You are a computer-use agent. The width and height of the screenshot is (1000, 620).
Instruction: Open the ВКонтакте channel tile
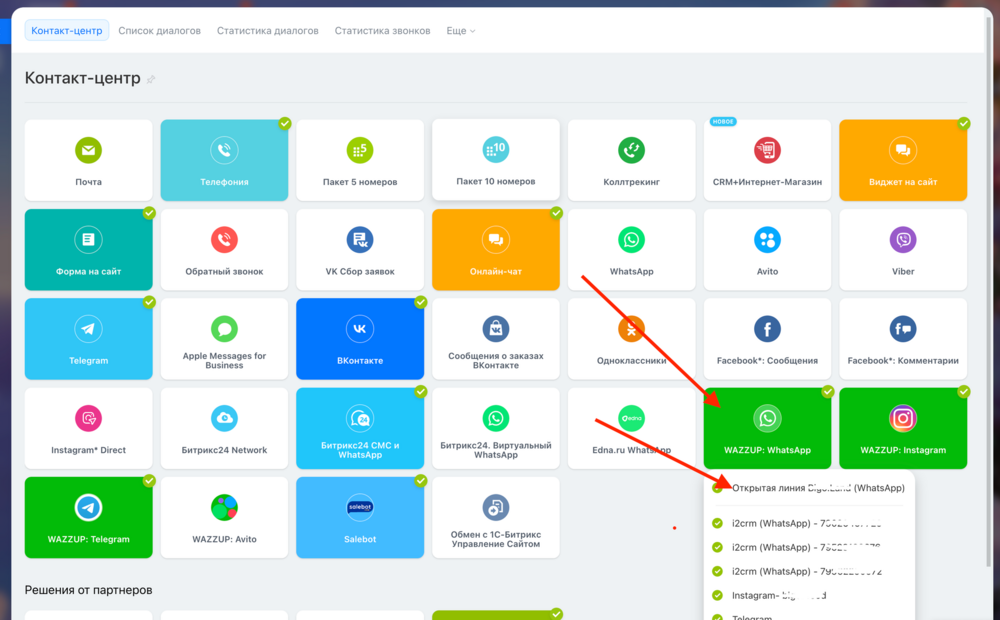(x=360, y=339)
